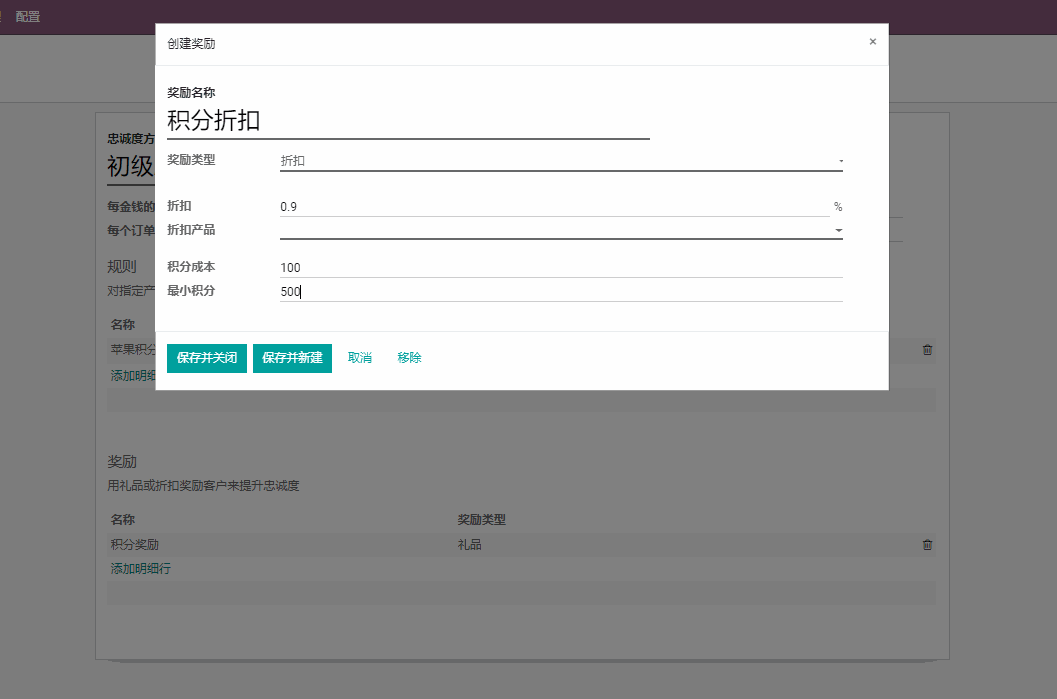Click 添加明细行 under the 奖励 table

140,569
